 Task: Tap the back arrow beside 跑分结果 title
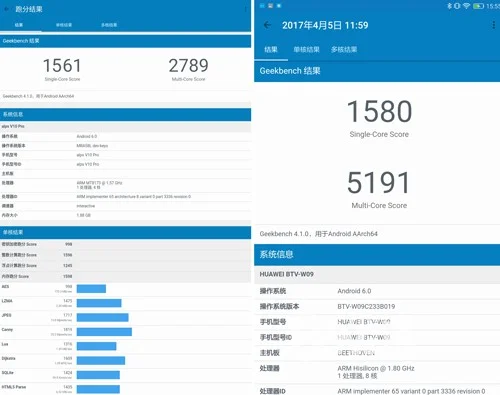(6, 9)
